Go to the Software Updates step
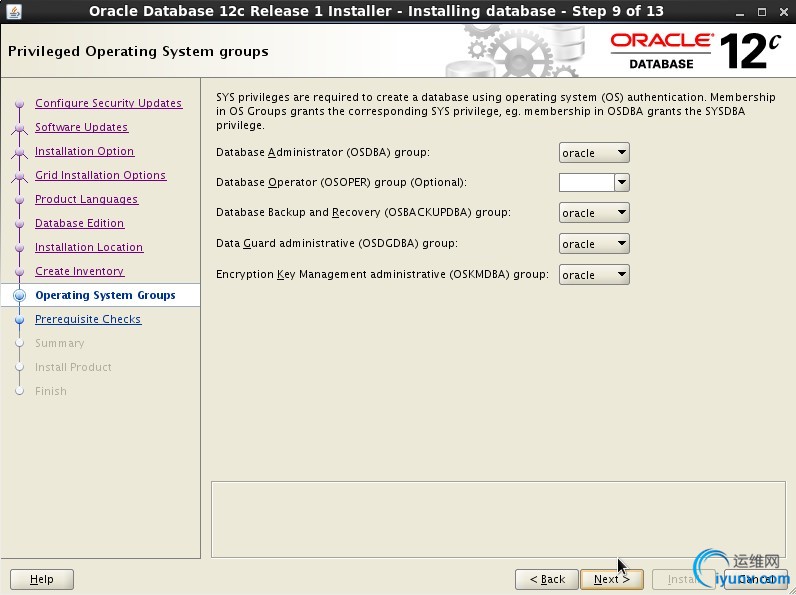The image size is (796, 595). (81, 127)
